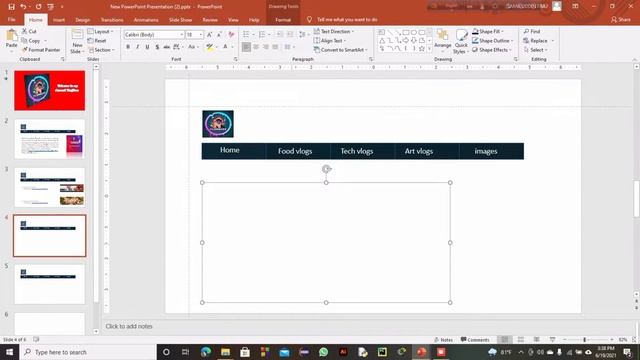This screenshot has width=640, height=360.
Task: Click the Redo/Repeat icon
Action: tap(38, 7)
